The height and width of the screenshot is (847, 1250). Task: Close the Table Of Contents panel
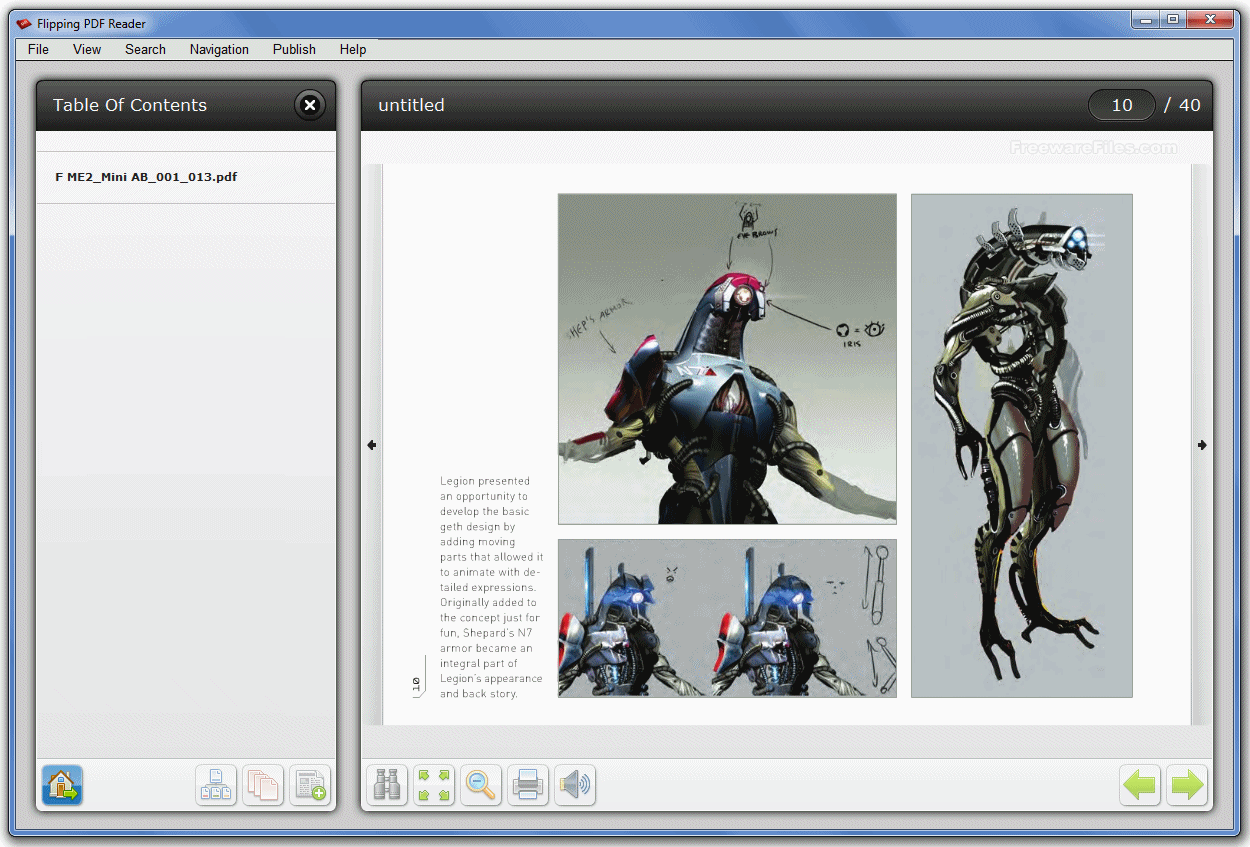point(310,105)
